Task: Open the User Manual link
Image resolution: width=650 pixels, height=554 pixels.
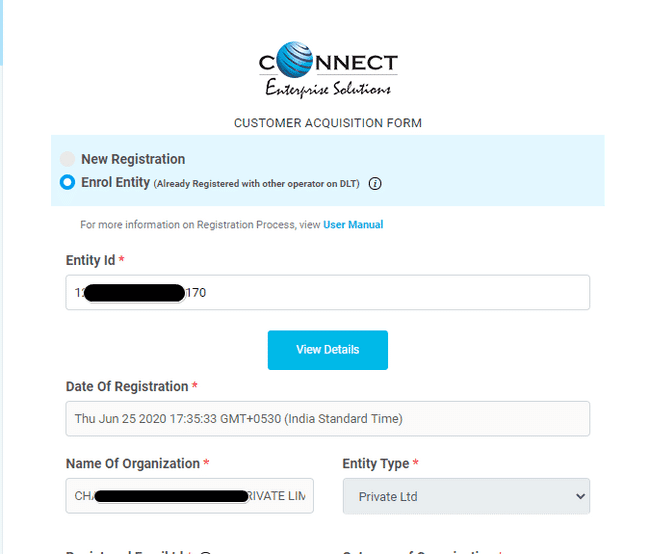Action: (353, 225)
